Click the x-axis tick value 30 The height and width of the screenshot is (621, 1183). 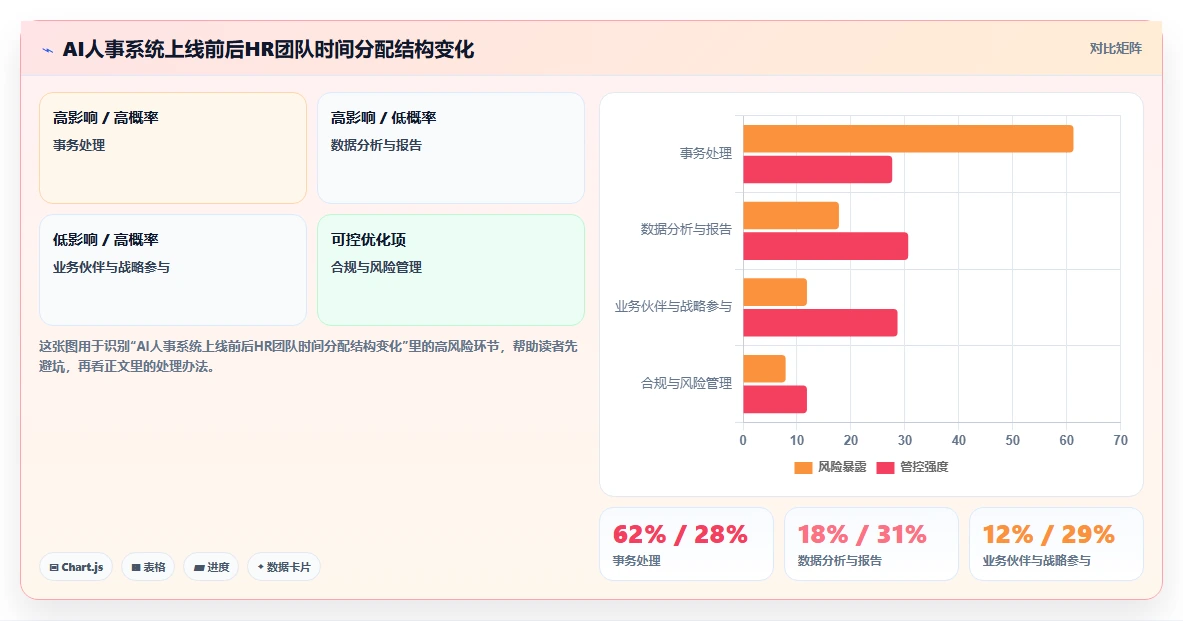pos(905,440)
